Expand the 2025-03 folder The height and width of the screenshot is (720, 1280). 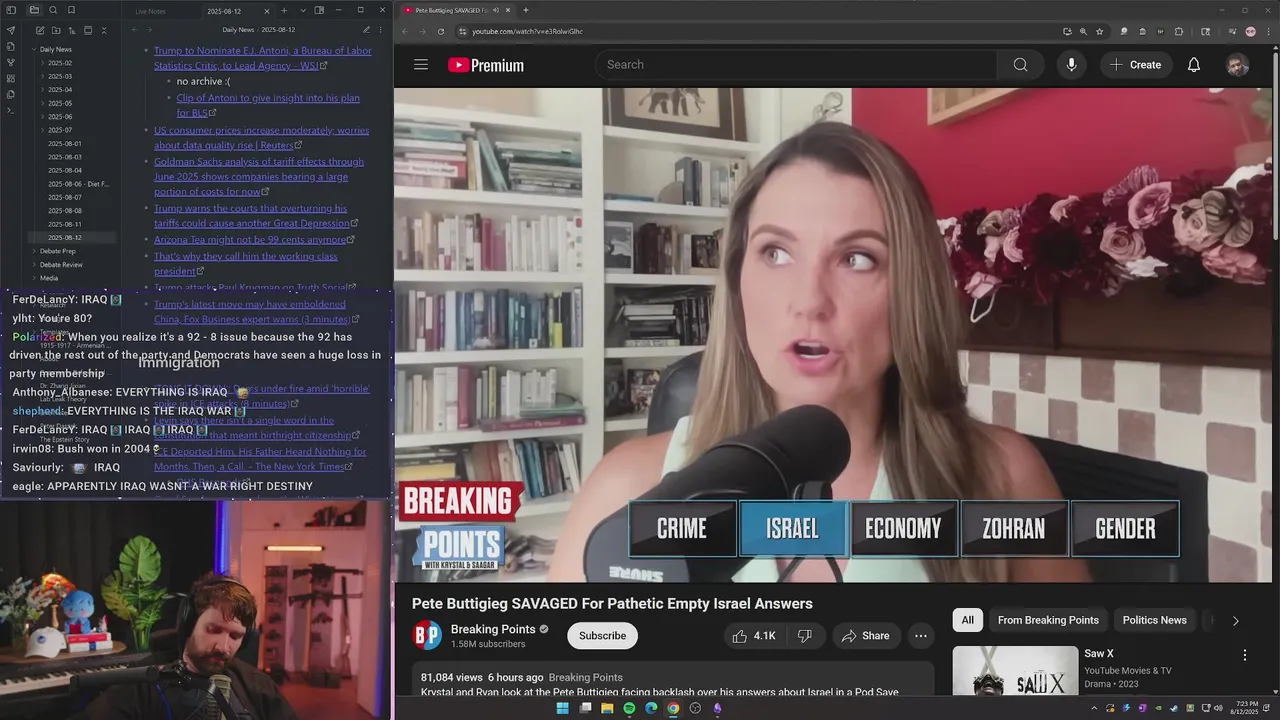[x=42, y=76]
